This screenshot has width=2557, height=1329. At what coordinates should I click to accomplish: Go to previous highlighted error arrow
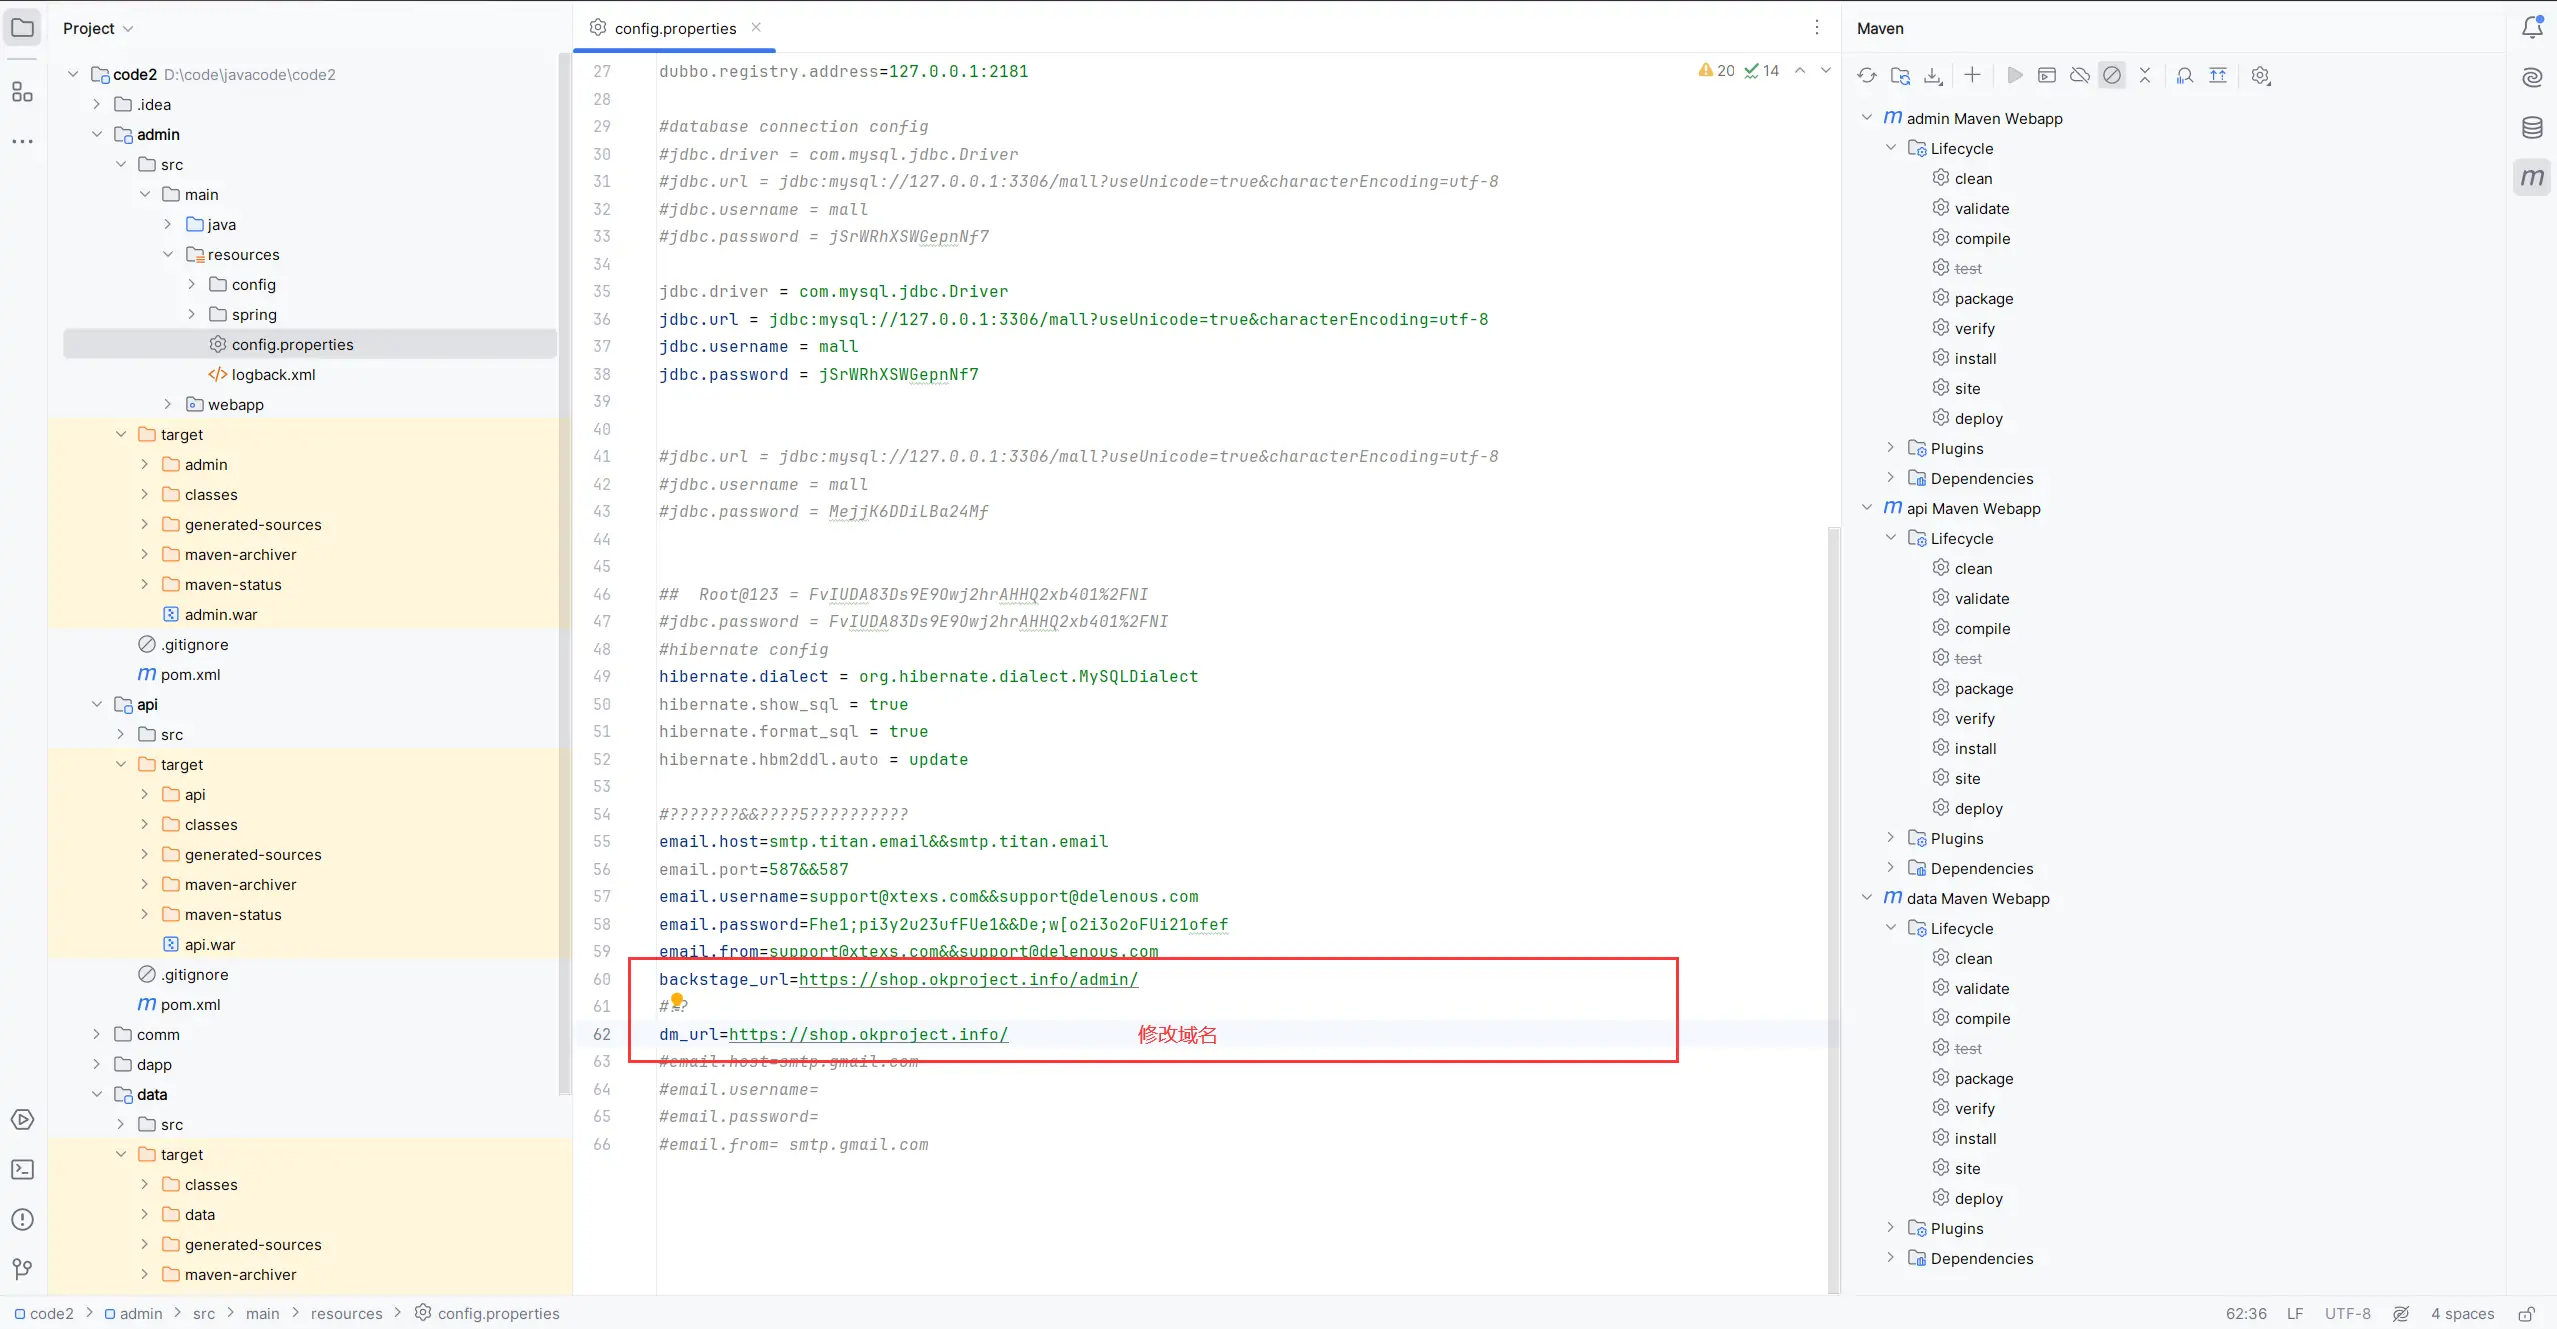click(1800, 70)
